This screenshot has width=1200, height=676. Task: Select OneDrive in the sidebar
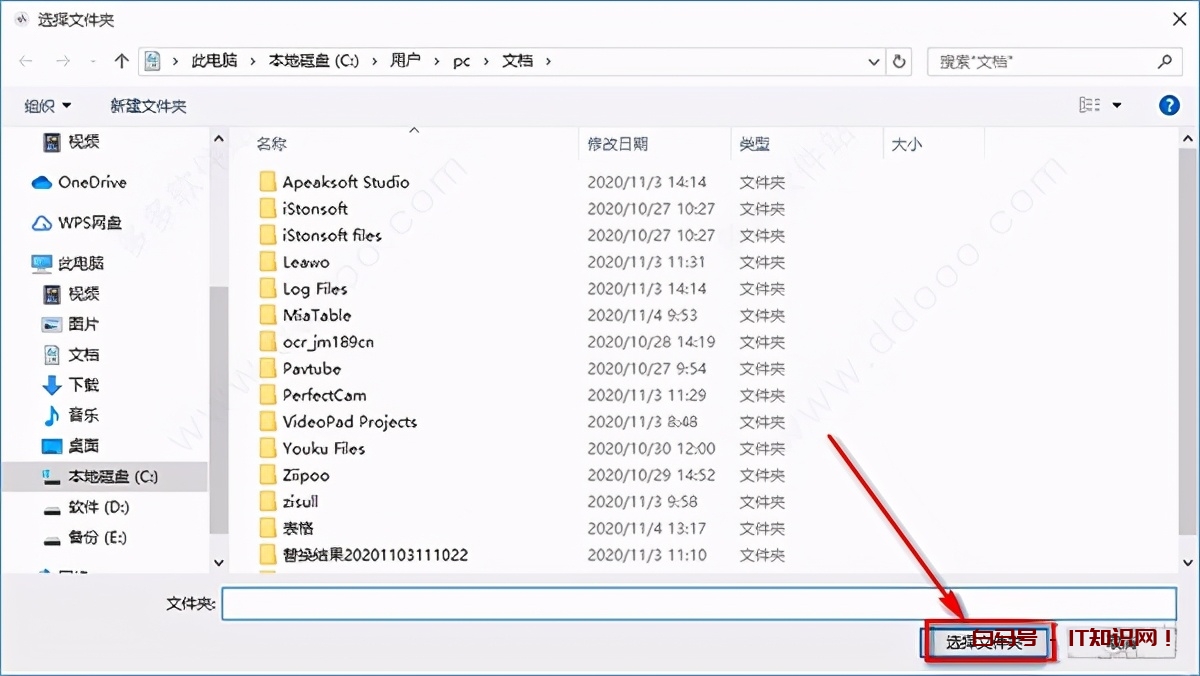coord(91,182)
